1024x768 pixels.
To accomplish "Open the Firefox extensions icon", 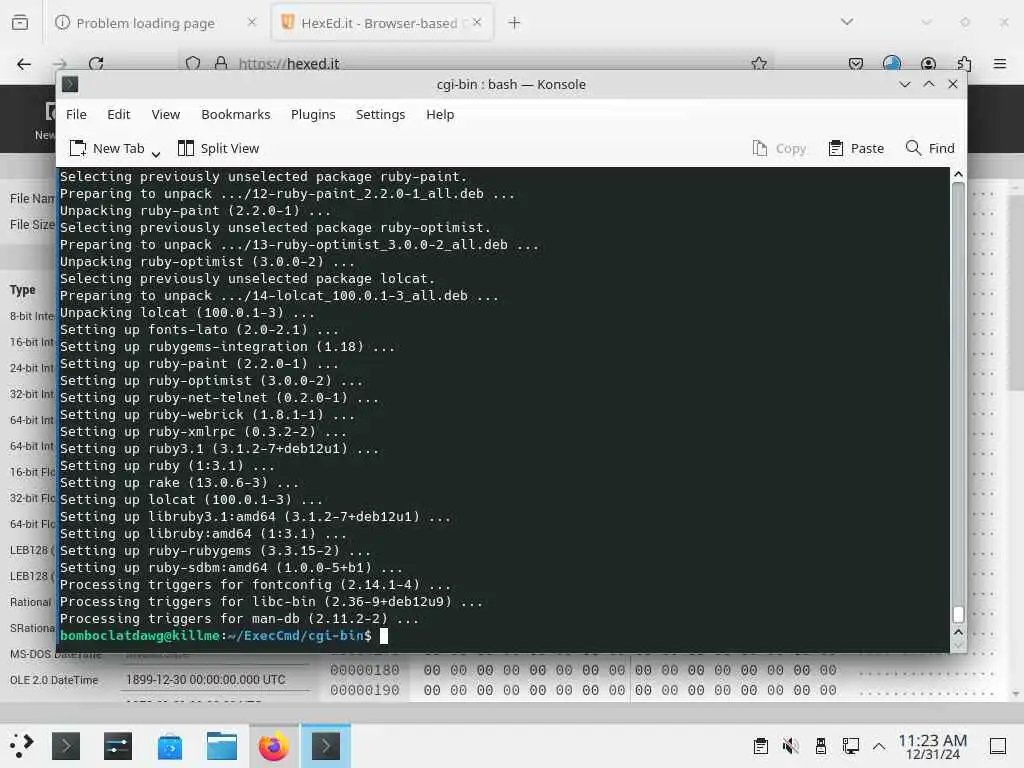I will [x=964, y=63].
